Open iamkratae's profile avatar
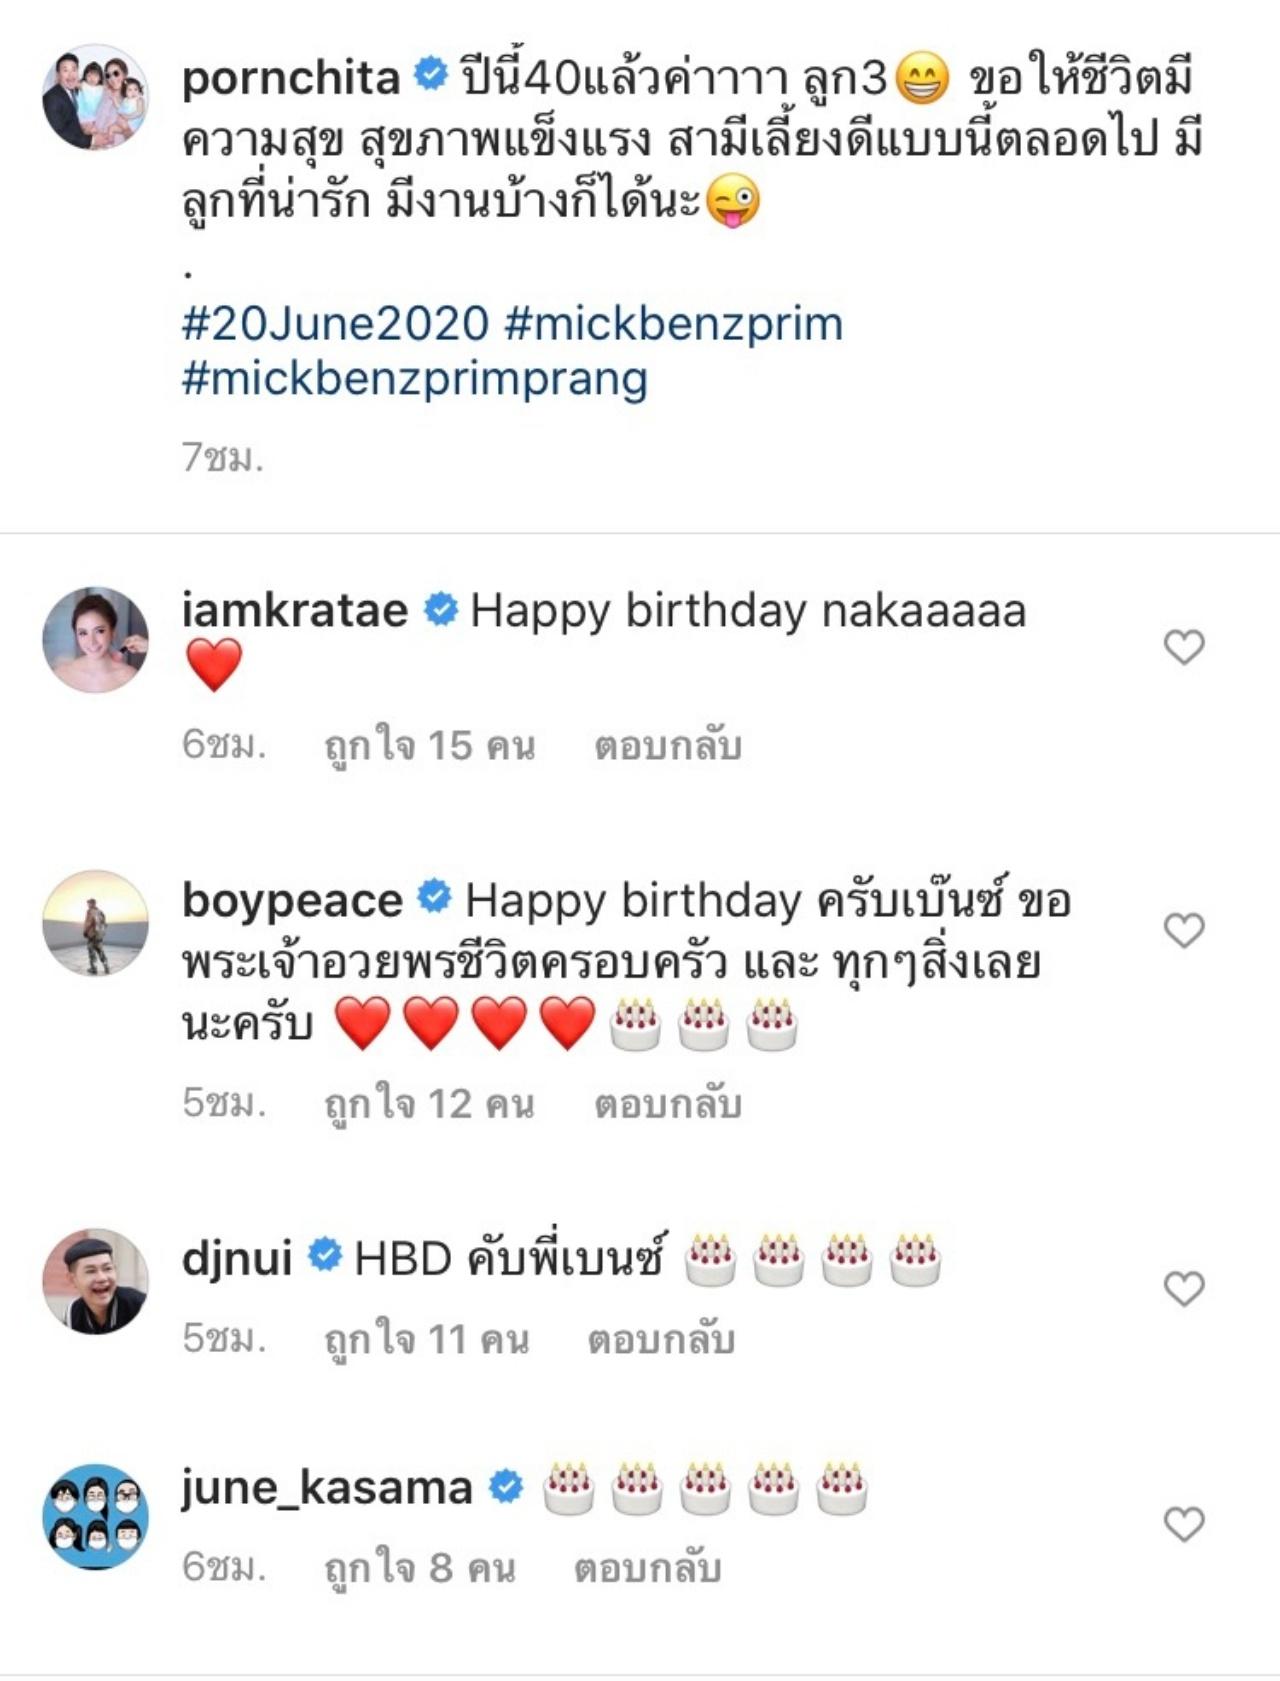The image size is (1280, 1681). coord(95,640)
